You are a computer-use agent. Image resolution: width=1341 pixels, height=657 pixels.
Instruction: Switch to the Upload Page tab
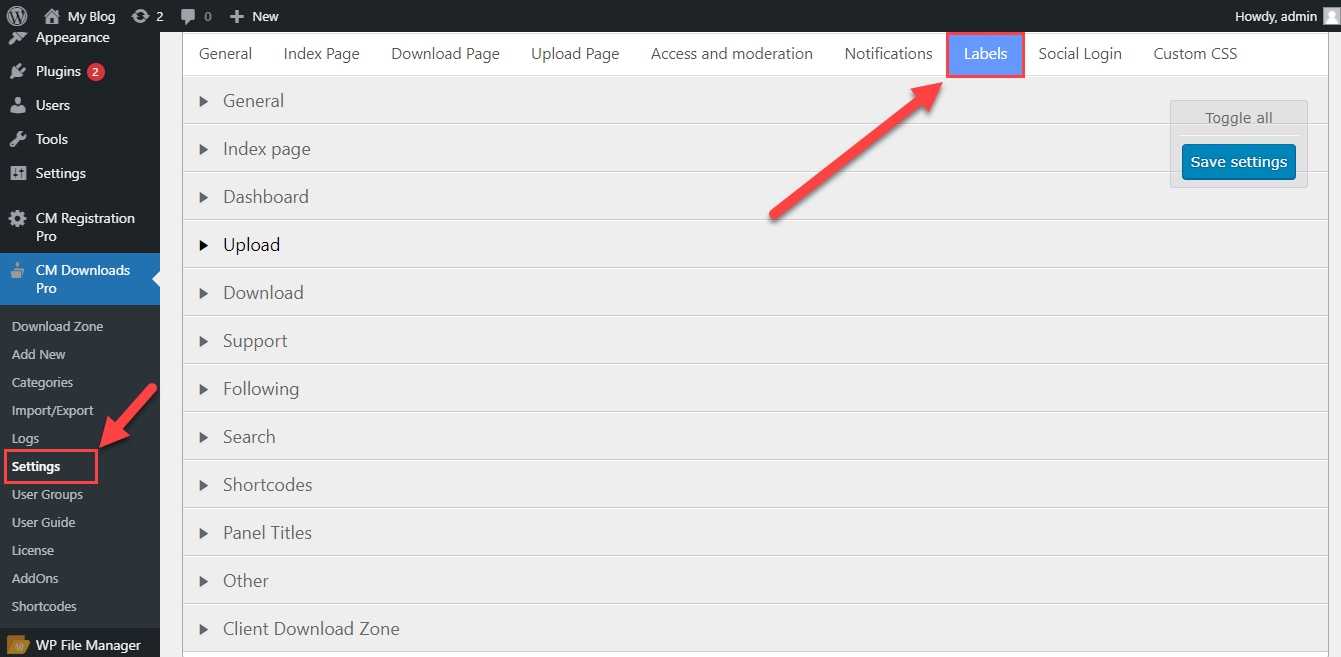click(x=575, y=54)
